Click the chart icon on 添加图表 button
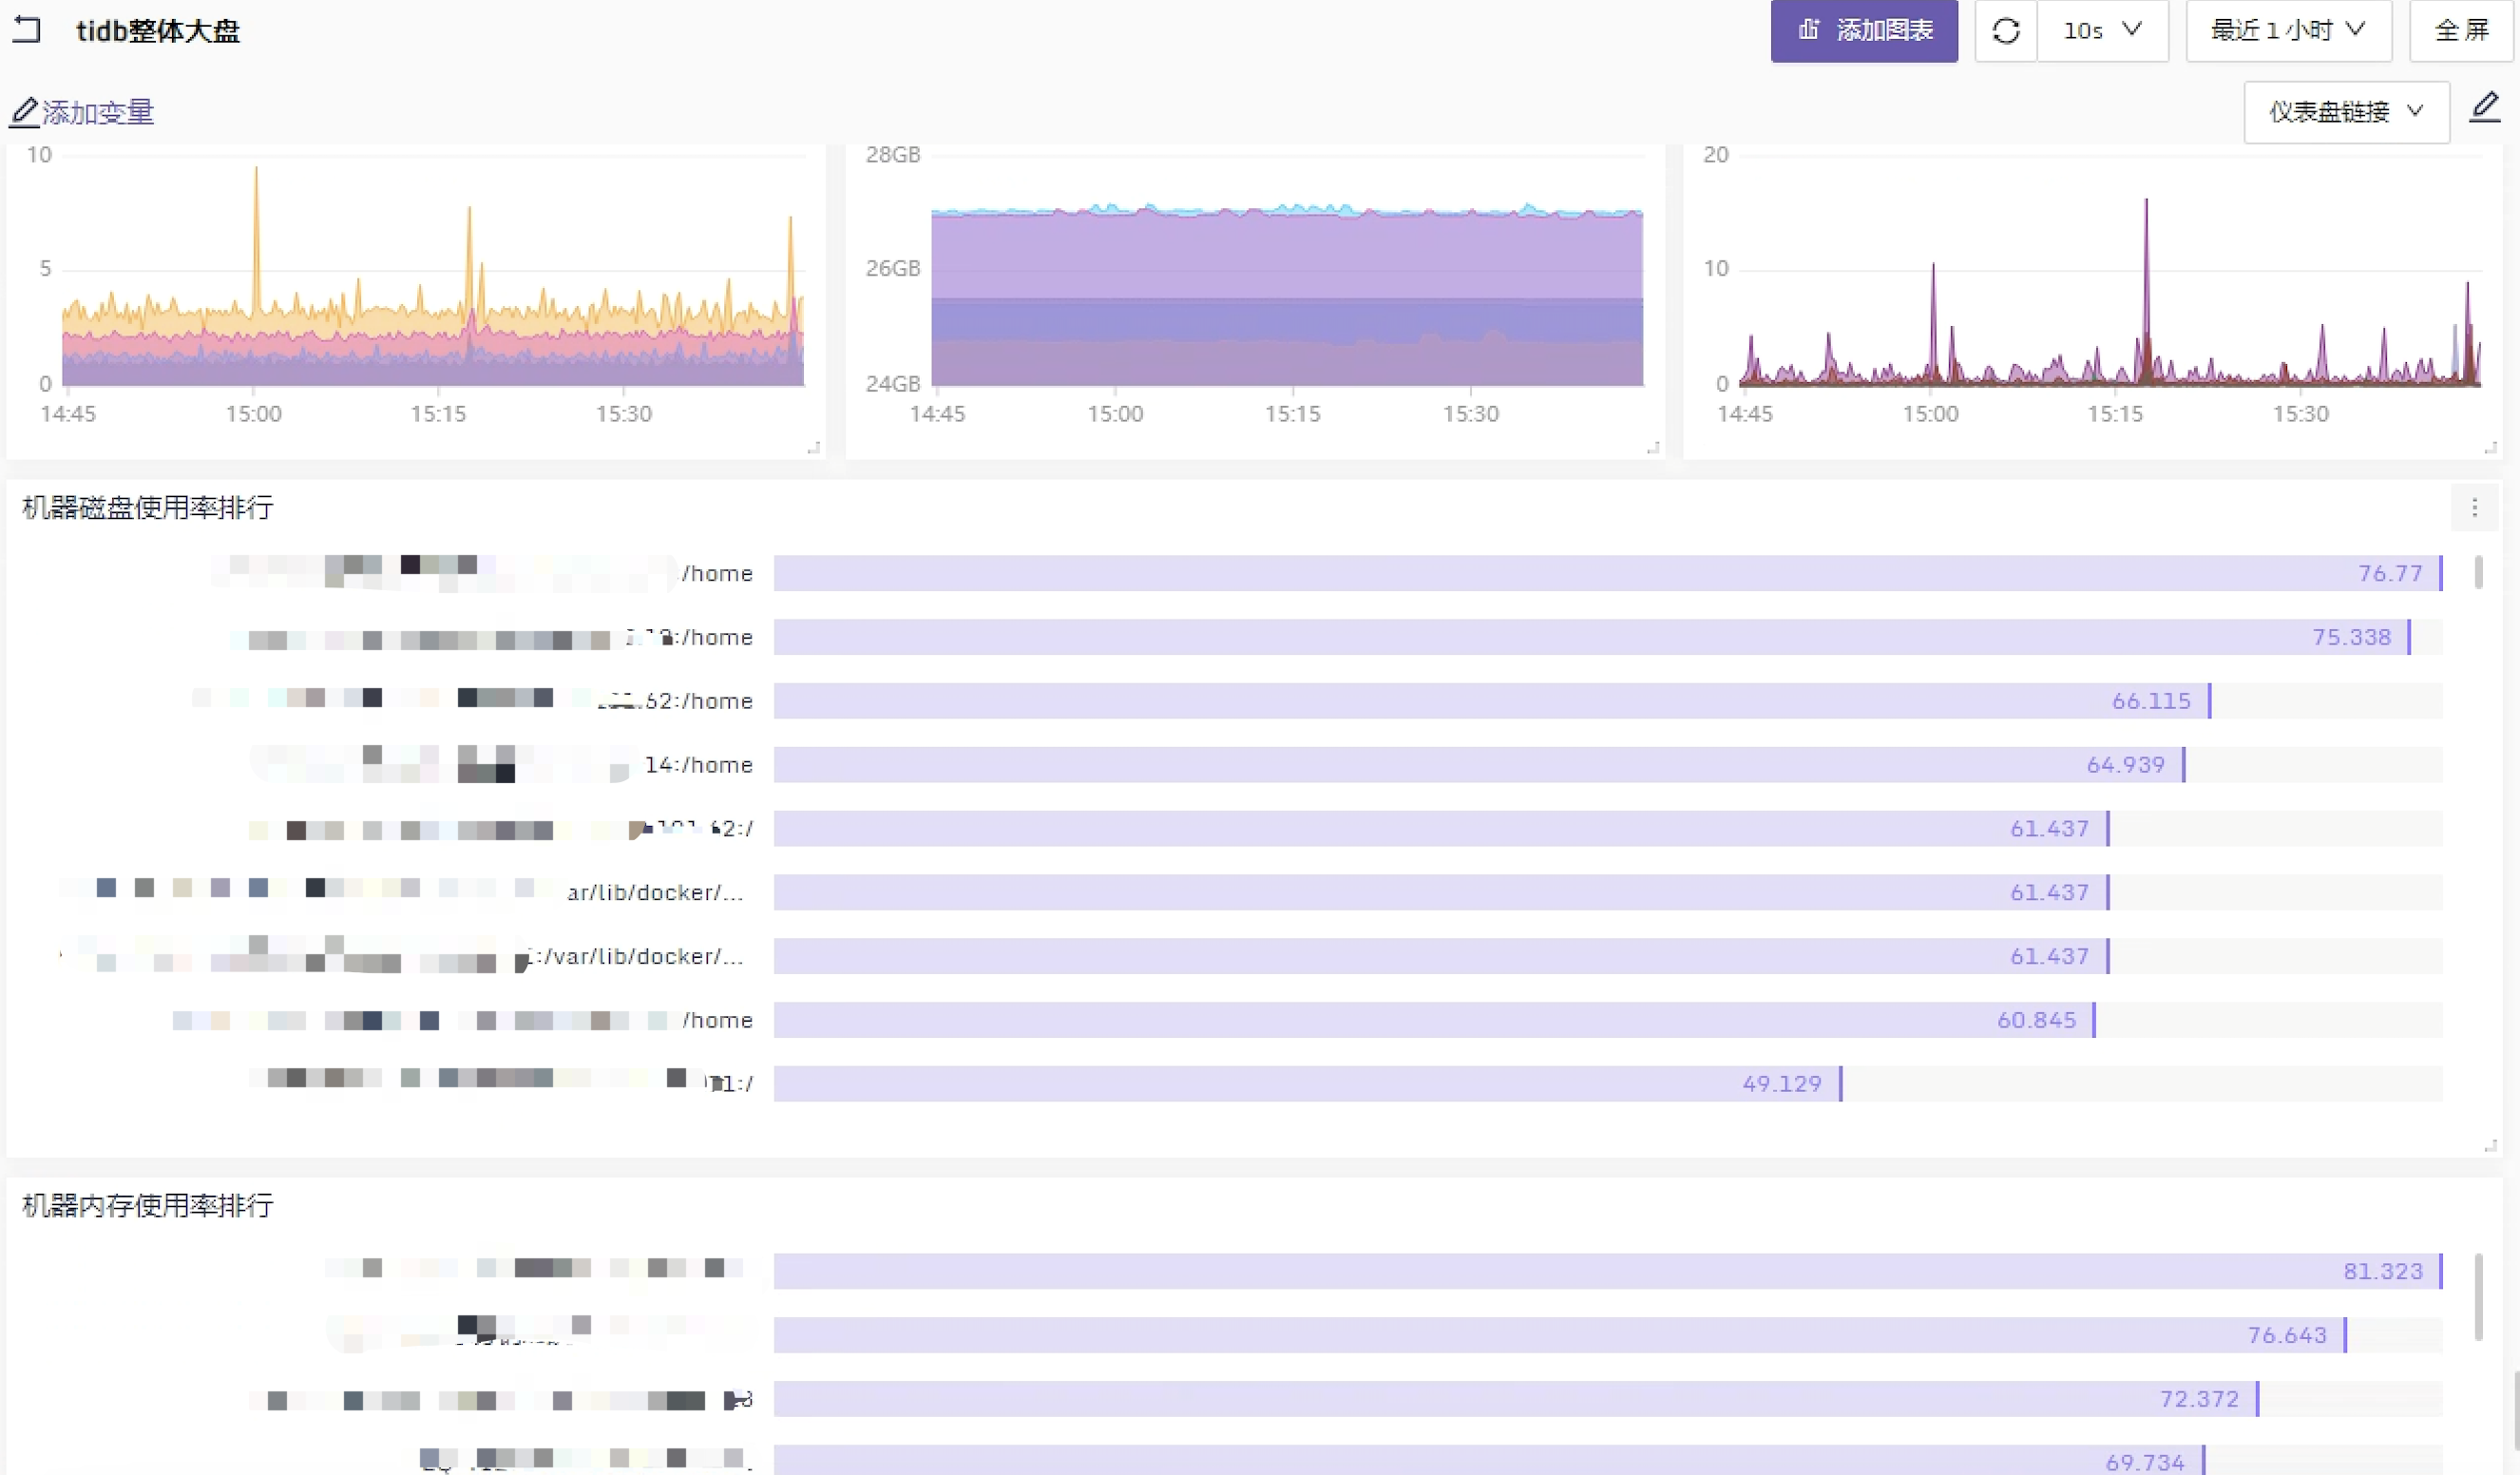The width and height of the screenshot is (2520, 1475). coord(1808,30)
